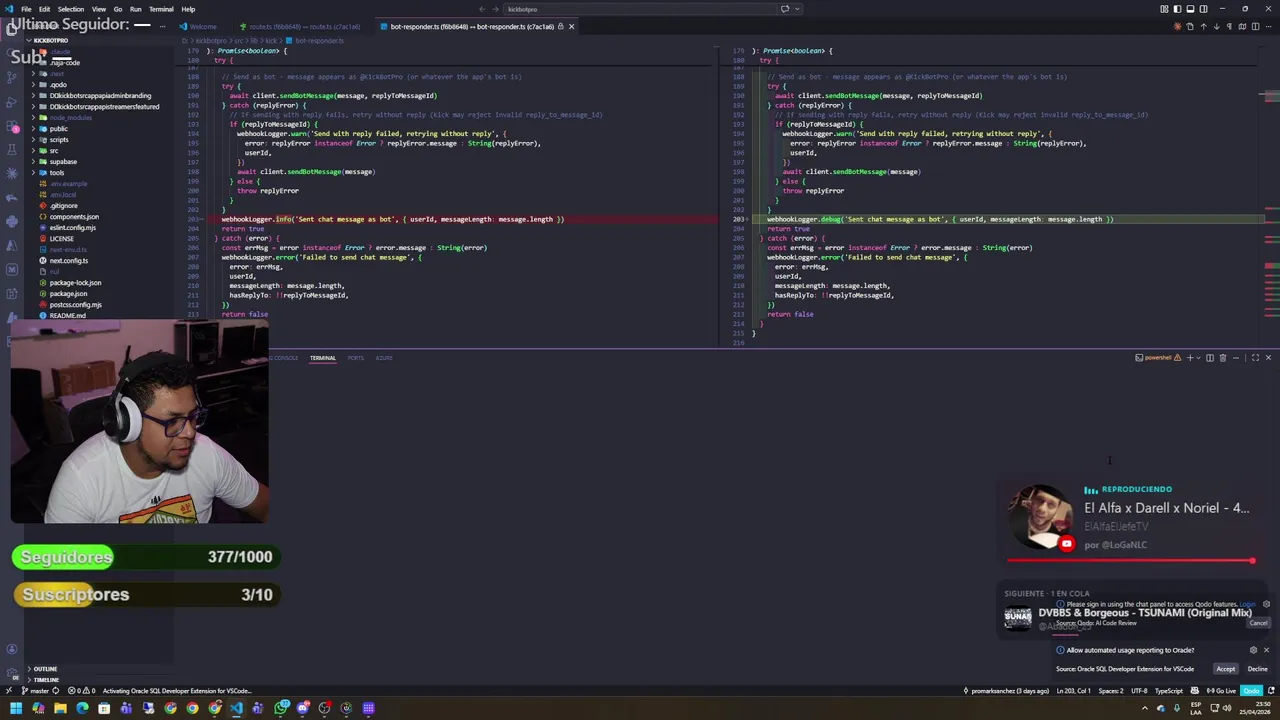Open the Azure icon in activity bar
The width and height of the screenshot is (1280, 720).
(12, 245)
